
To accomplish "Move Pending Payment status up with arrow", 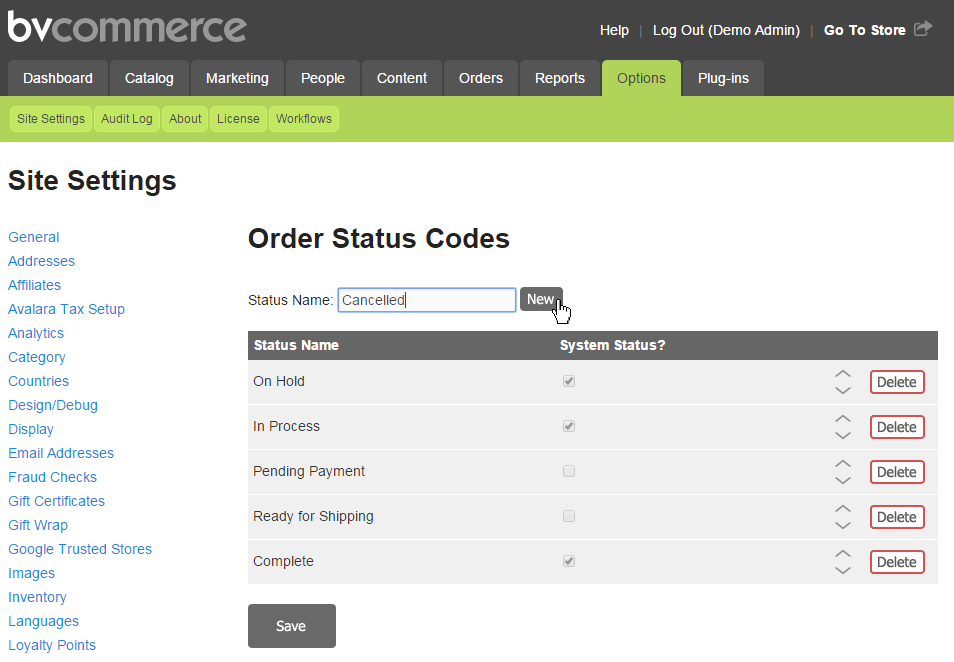I will [x=843, y=464].
